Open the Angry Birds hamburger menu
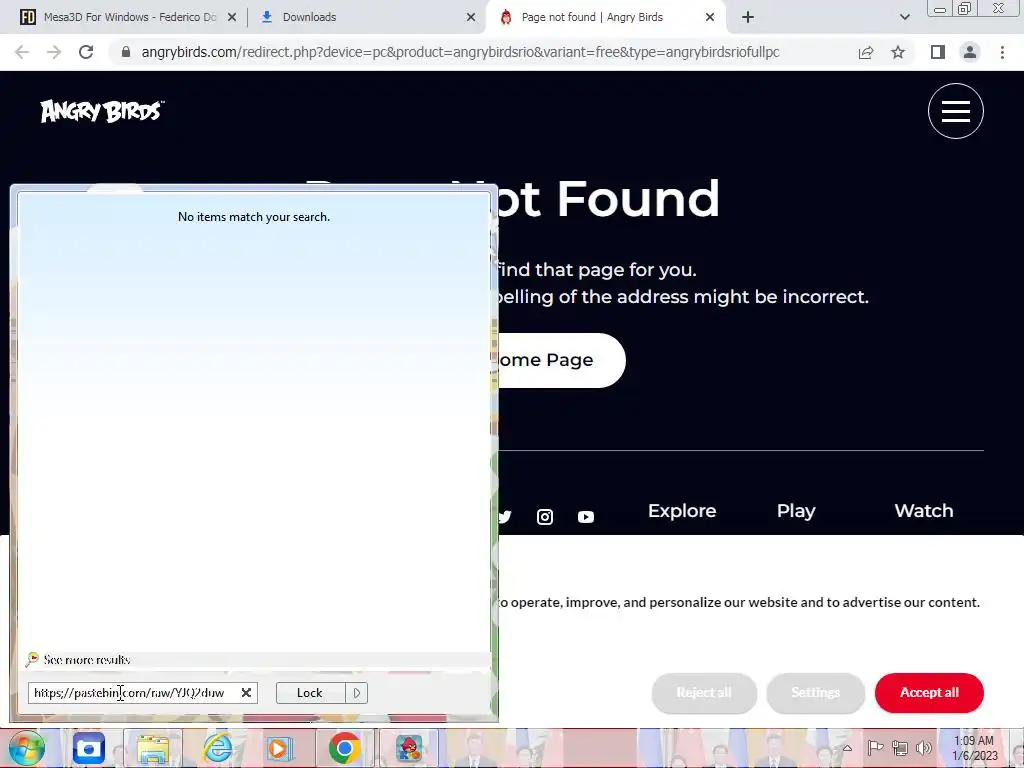This screenshot has height=768, width=1024. pos(955,111)
